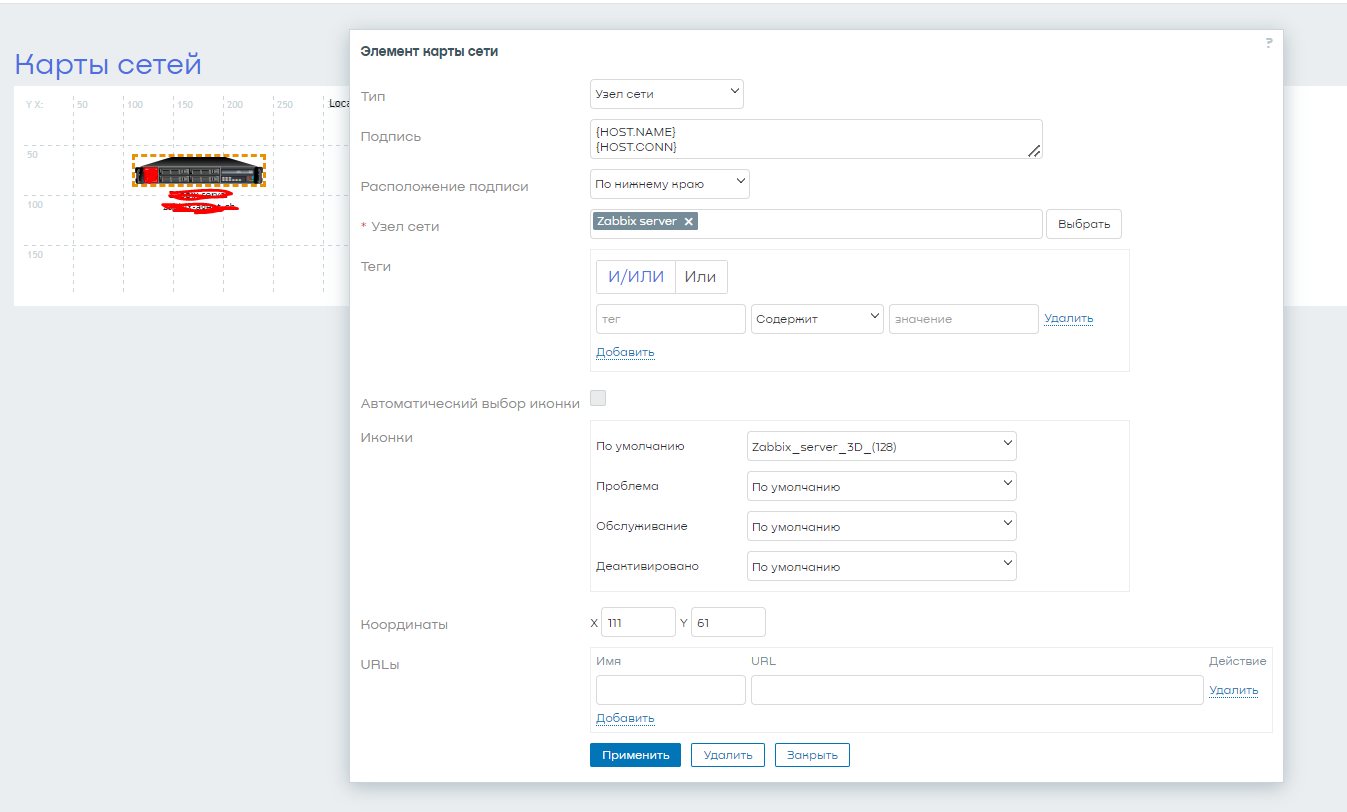The width and height of the screenshot is (1347, 812).
Task: Select the server icon on the map
Action: click(198, 171)
